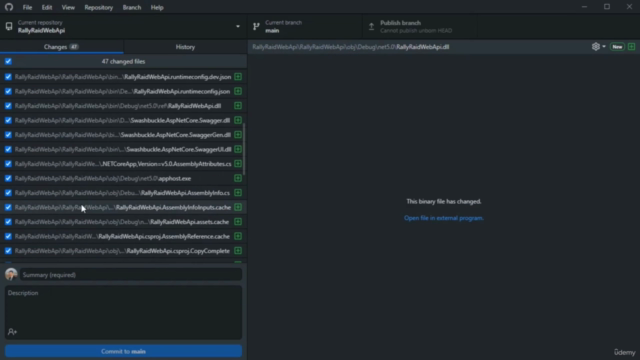This screenshot has width=640, height=360.
Task: Switch to the History tab
Action: click(x=185, y=47)
